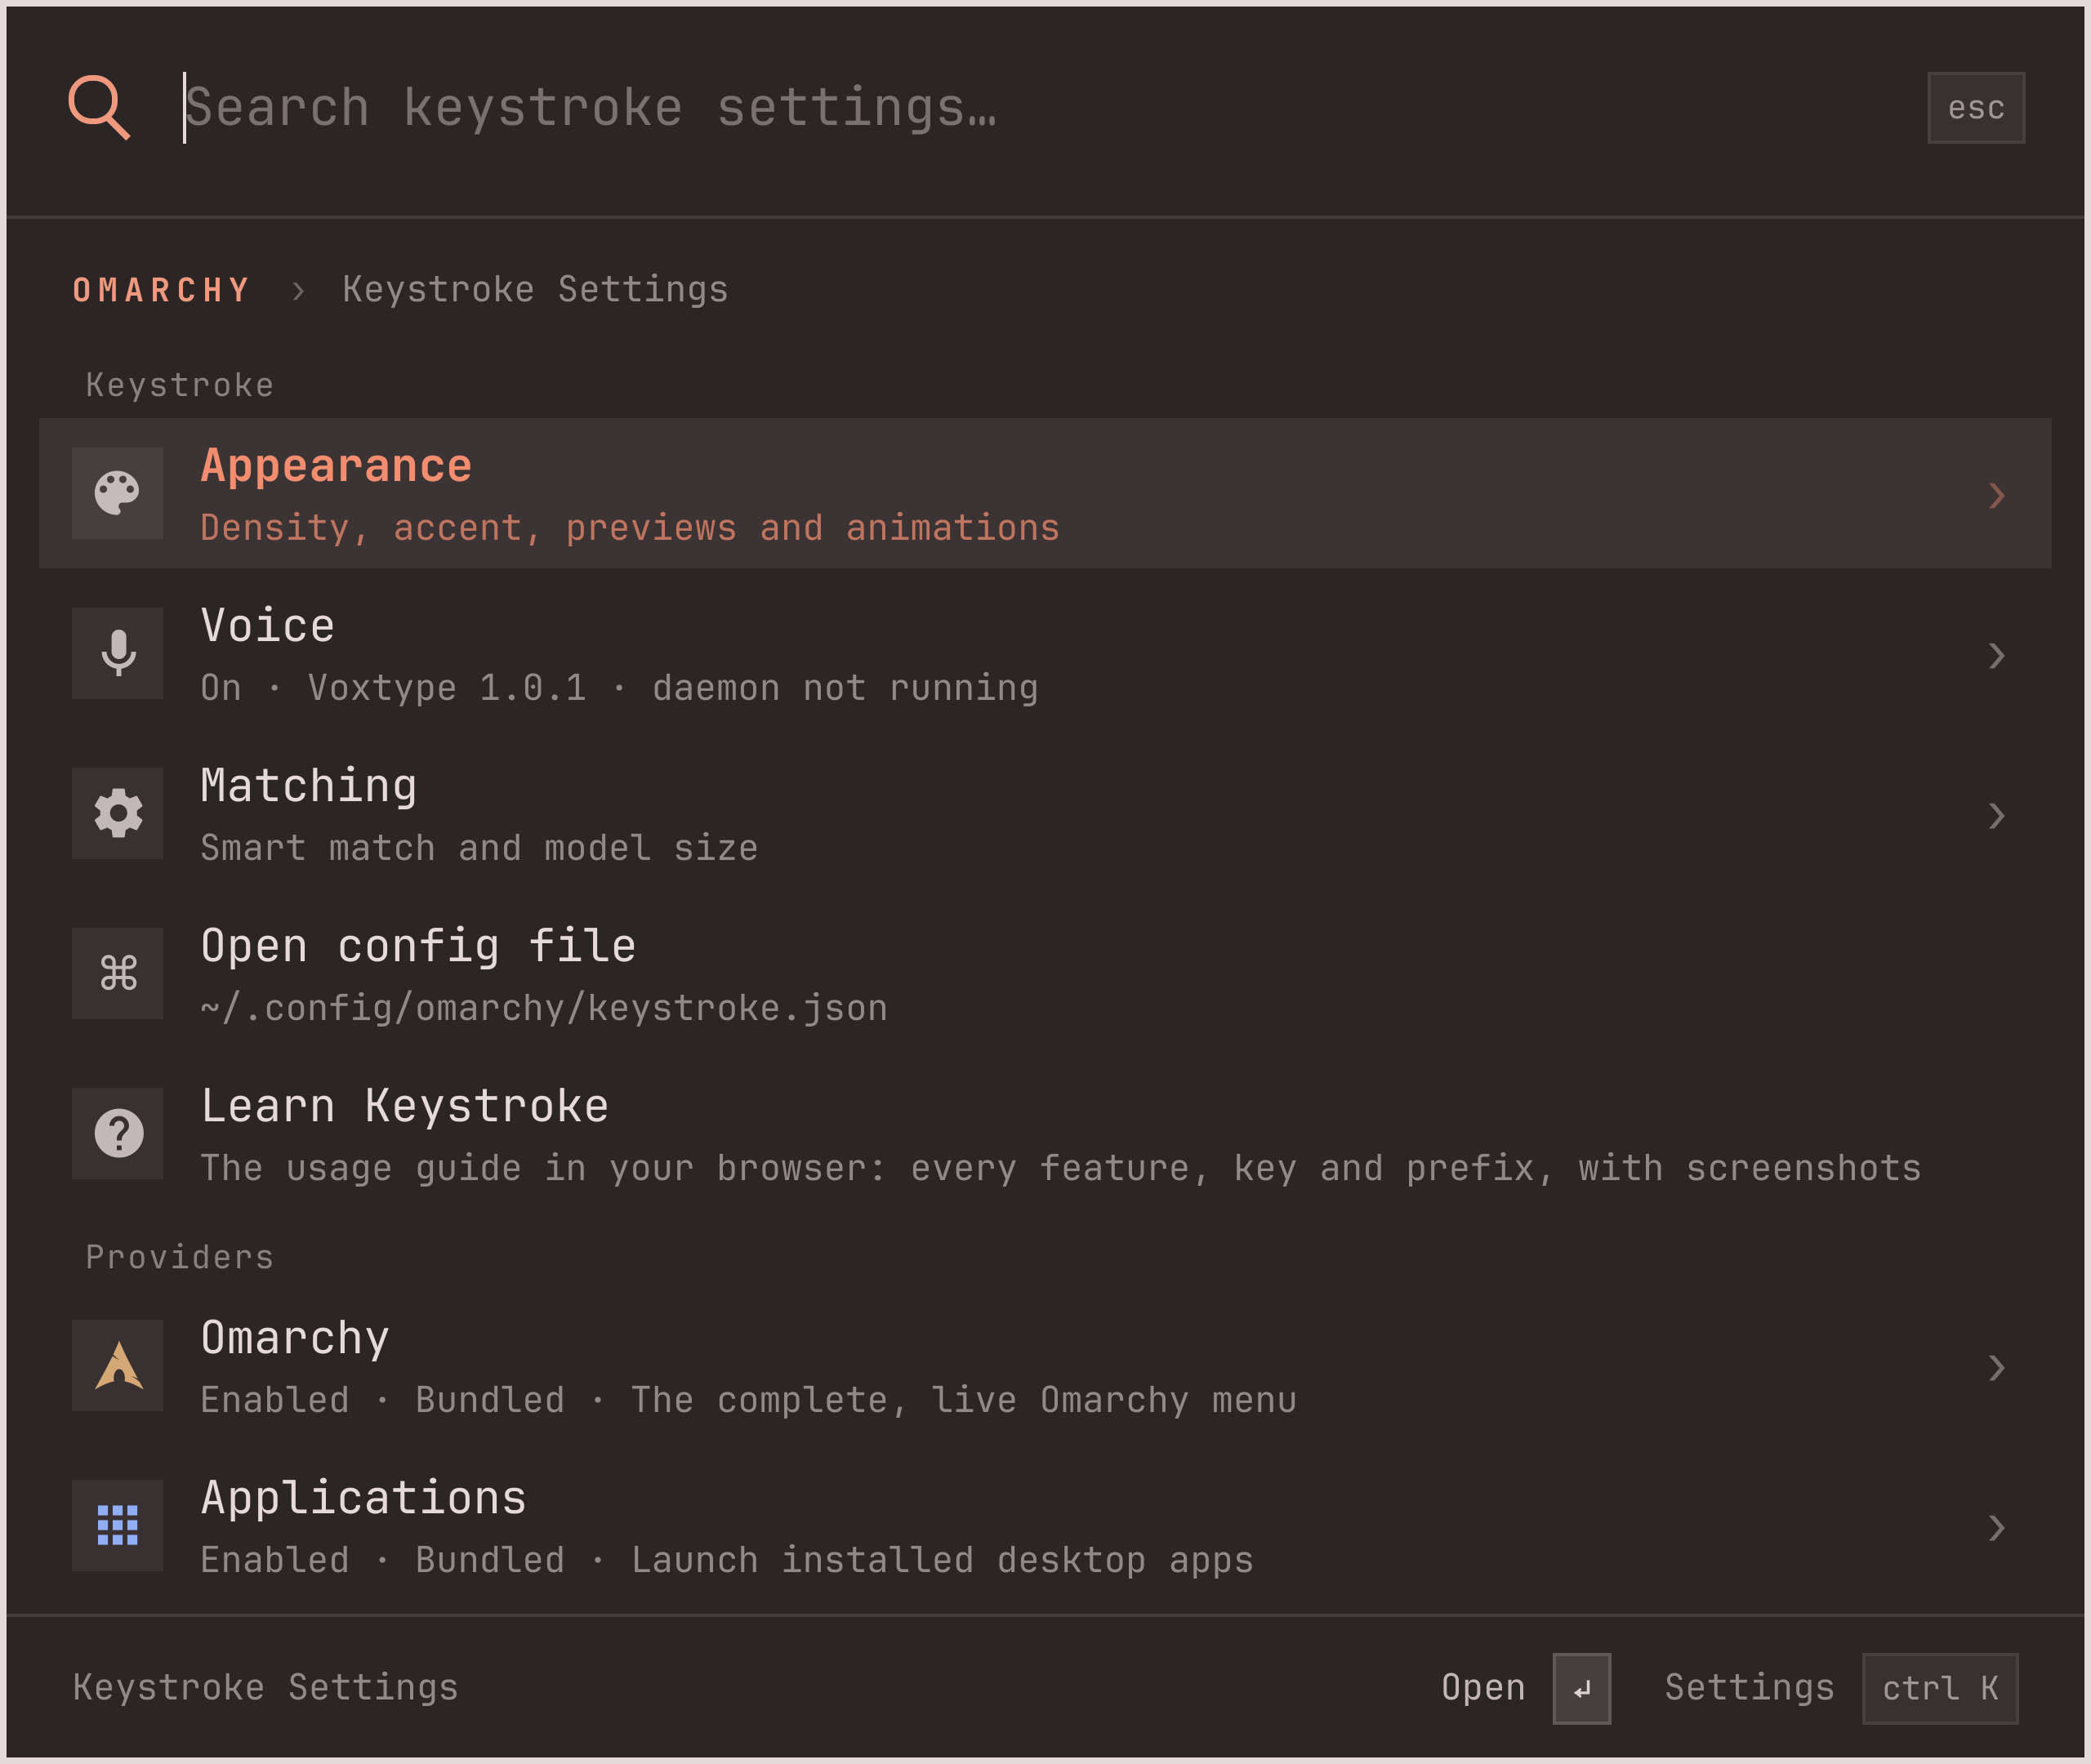Click the Matching entry title
Viewport: 2091px width, 1764px height.
tap(309, 786)
